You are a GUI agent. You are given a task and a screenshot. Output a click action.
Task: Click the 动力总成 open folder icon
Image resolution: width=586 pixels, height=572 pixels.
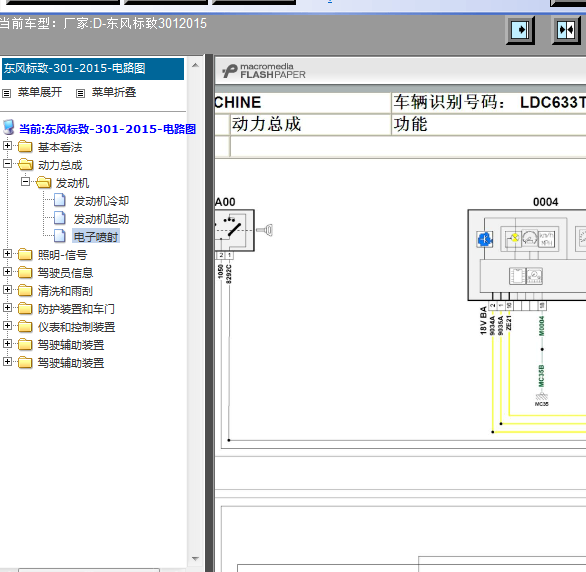pyautogui.click(x=25, y=164)
